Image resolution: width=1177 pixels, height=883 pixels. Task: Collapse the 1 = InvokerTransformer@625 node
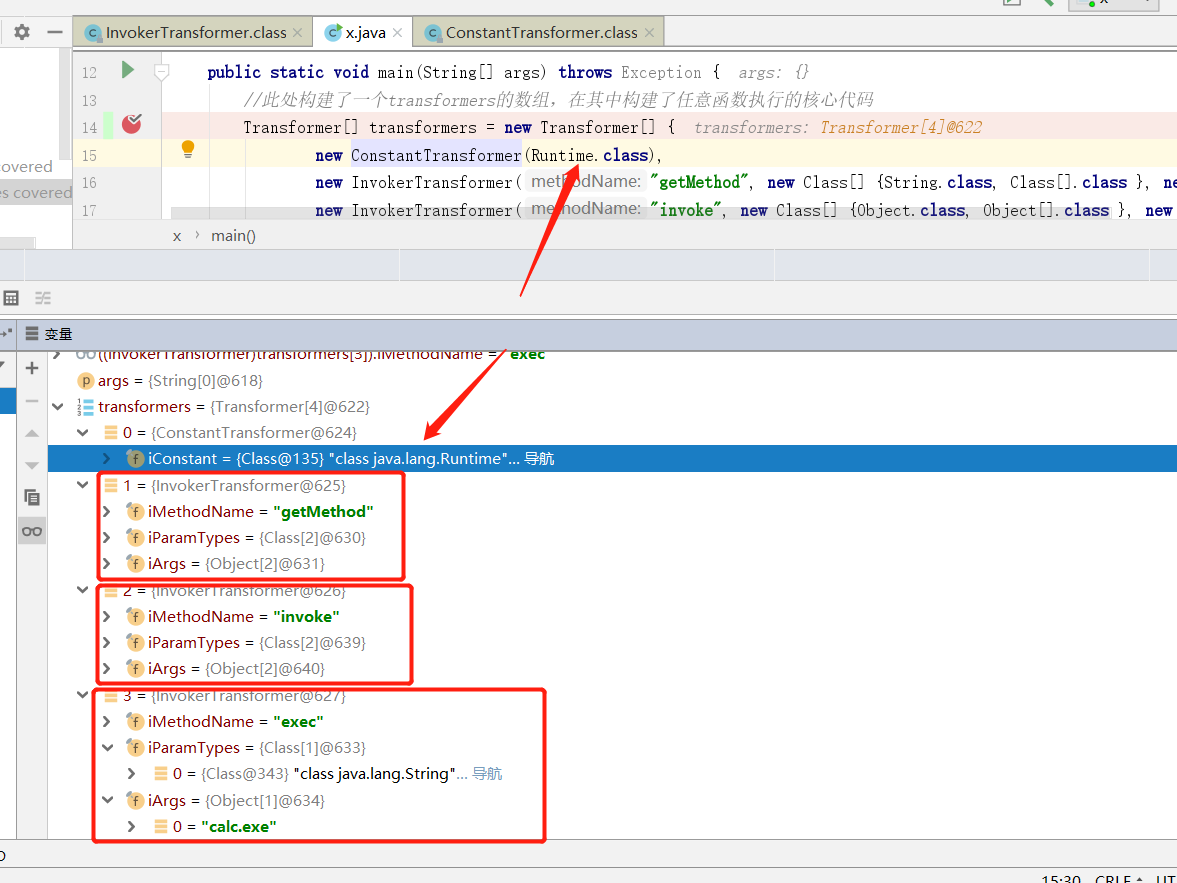tap(83, 485)
